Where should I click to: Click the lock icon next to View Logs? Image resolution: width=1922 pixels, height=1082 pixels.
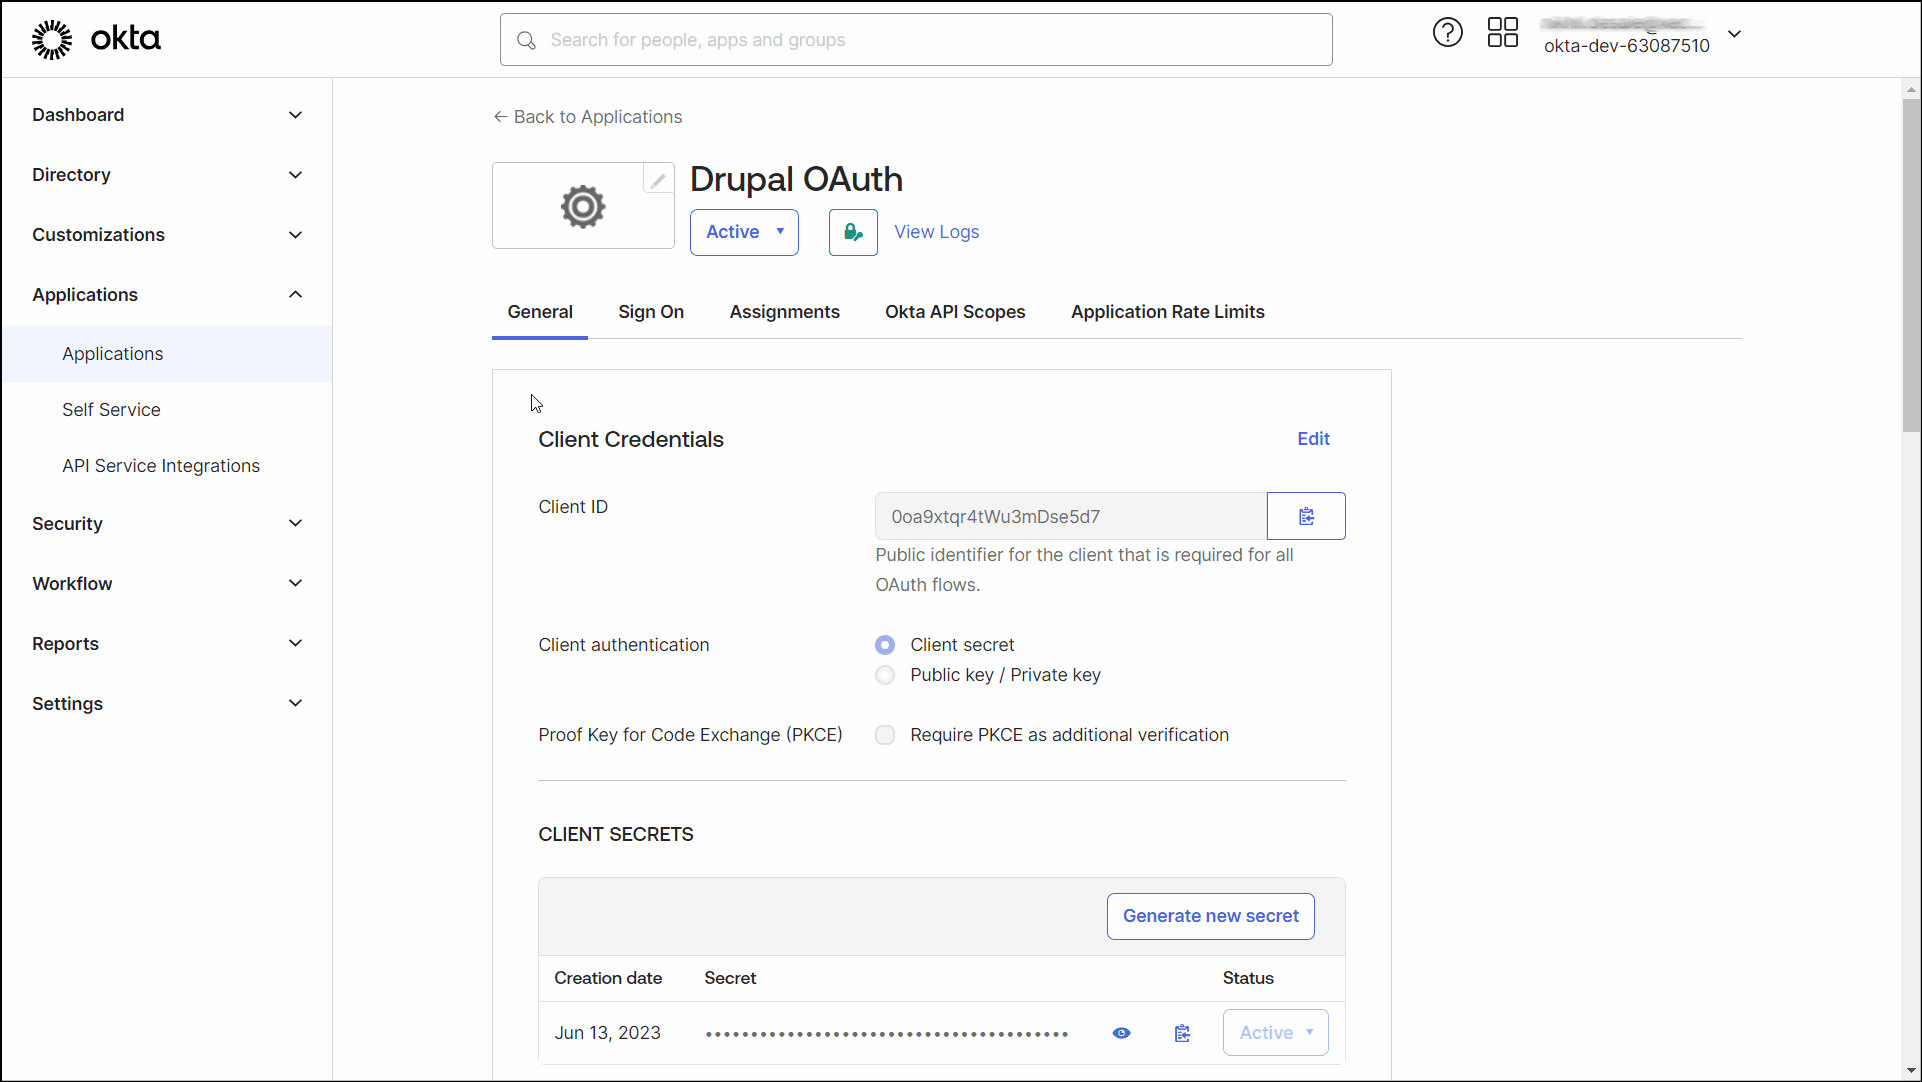click(x=852, y=232)
